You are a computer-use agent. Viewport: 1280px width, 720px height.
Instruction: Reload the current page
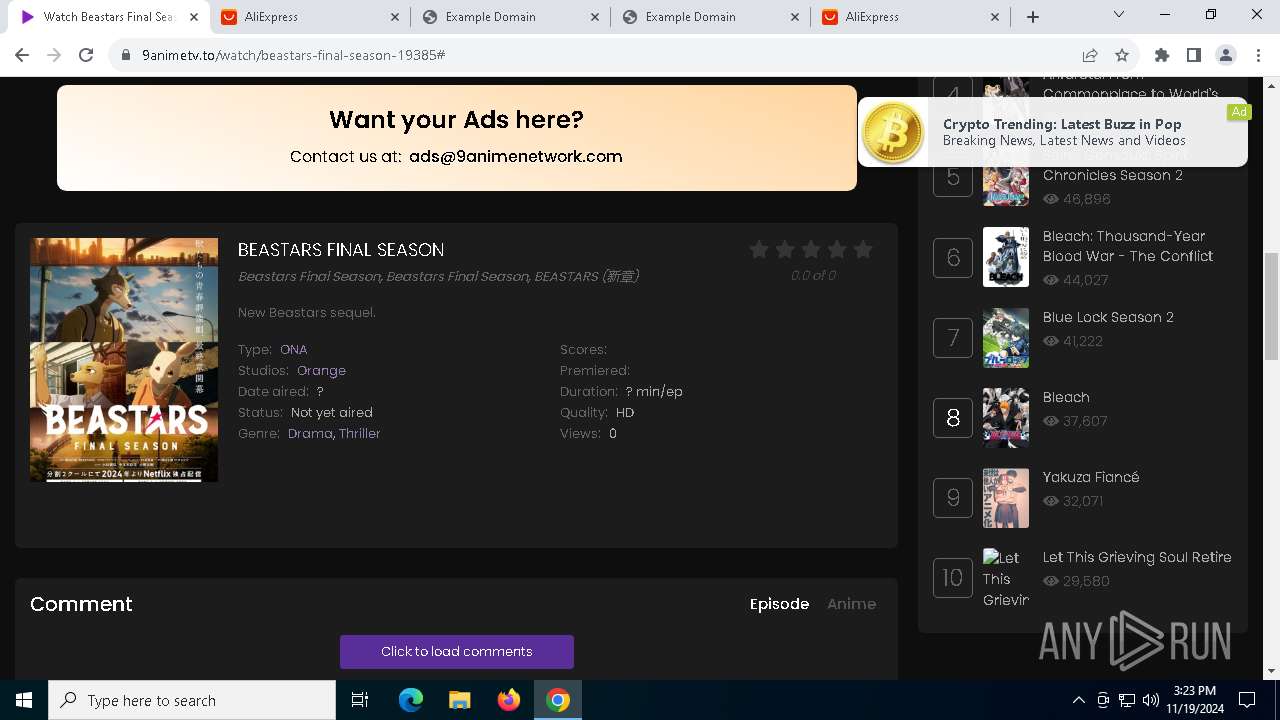[86, 55]
